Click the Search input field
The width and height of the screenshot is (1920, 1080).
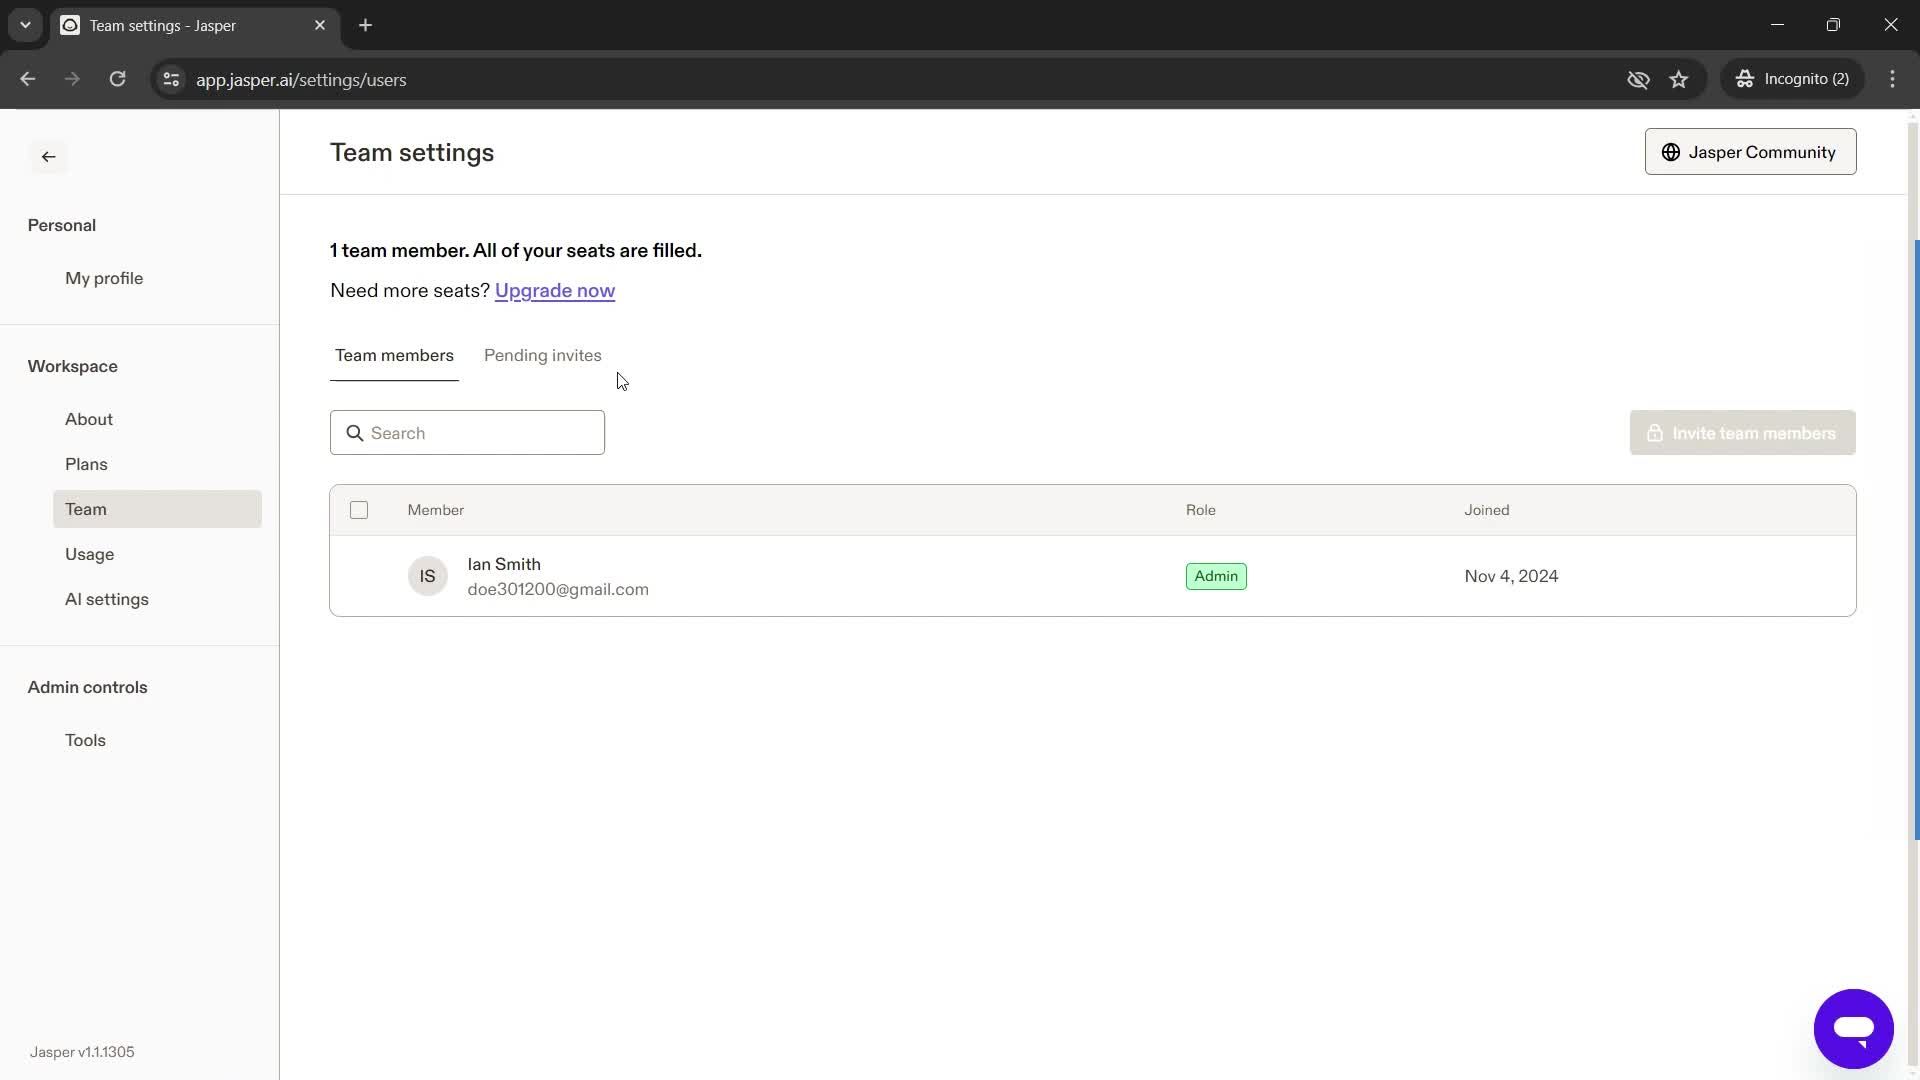click(x=467, y=433)
